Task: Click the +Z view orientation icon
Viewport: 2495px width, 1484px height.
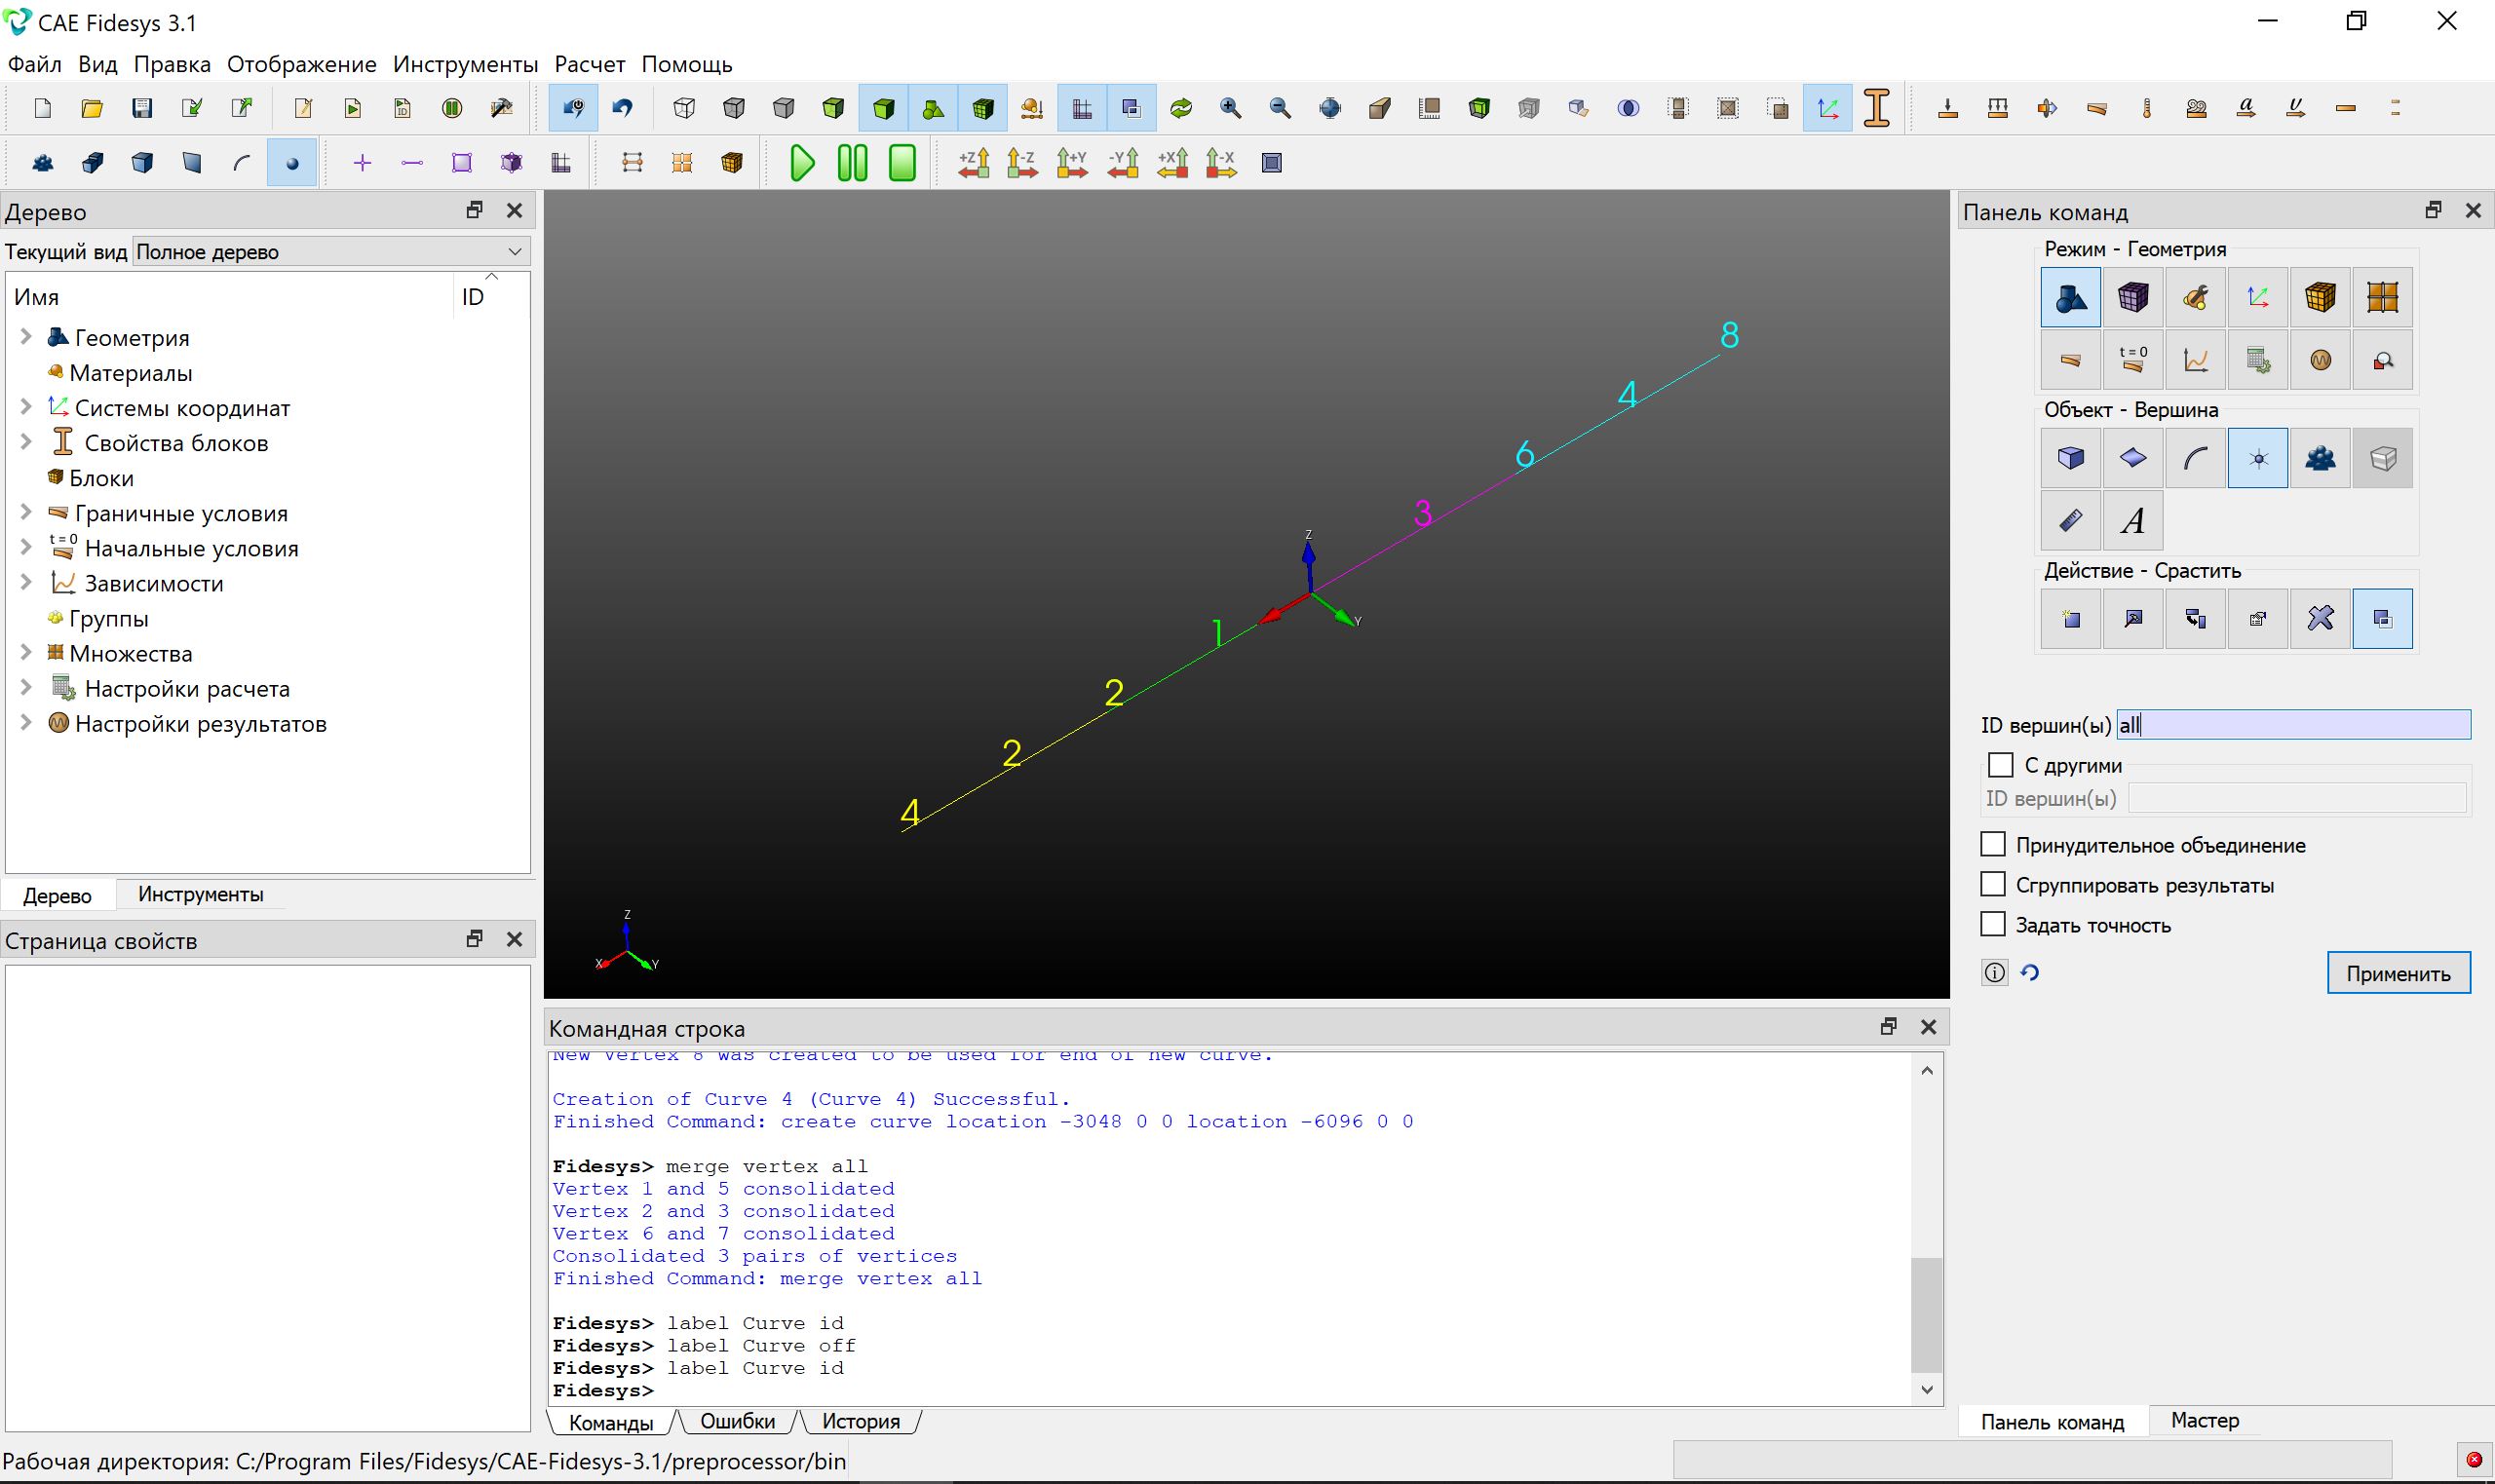Action: 973,163
